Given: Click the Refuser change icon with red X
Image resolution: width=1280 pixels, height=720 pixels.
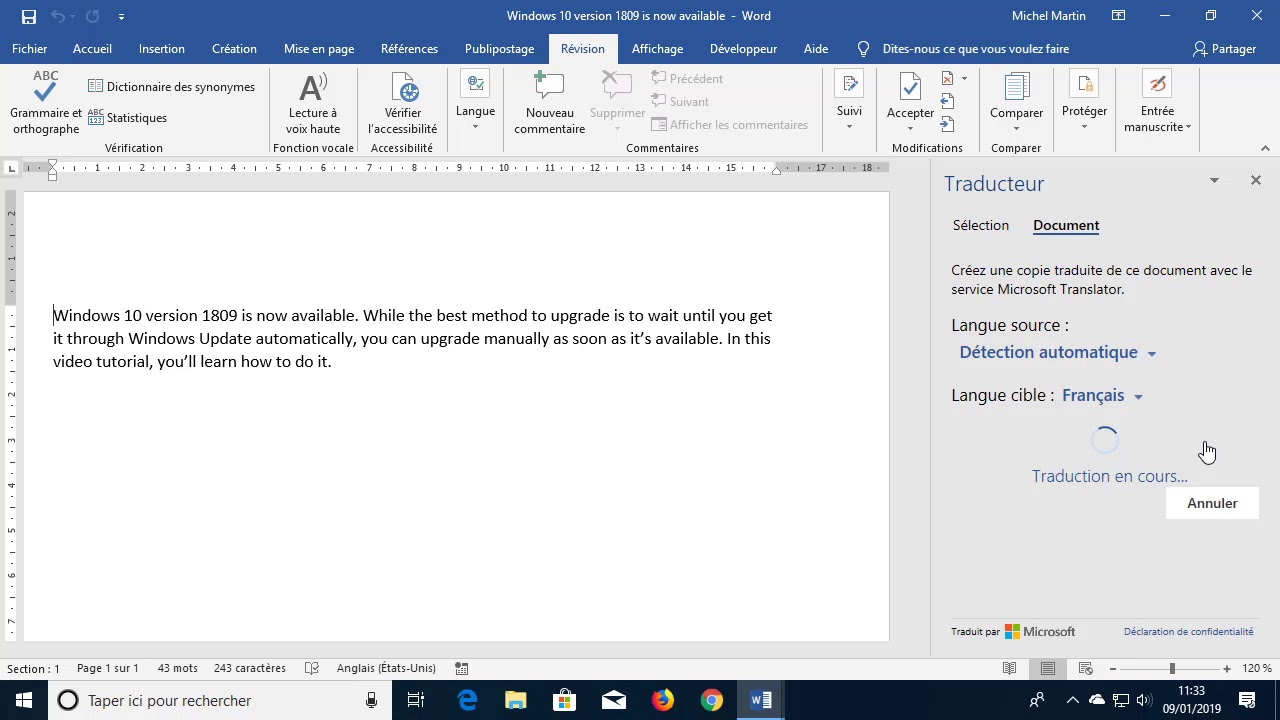Looking at the screenshot, I should pos(948,78).
